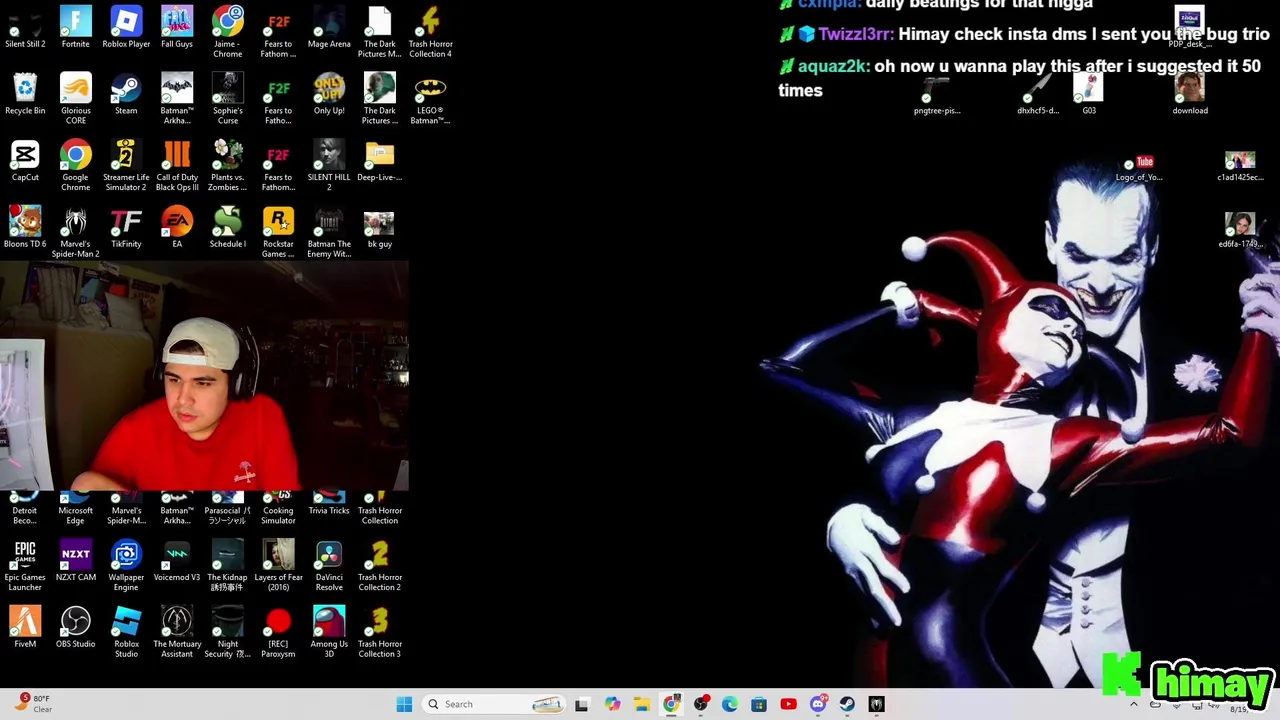
Task: Expand the hidden system tray icons
Action: pyautogui.click(x=1133, y=704)
